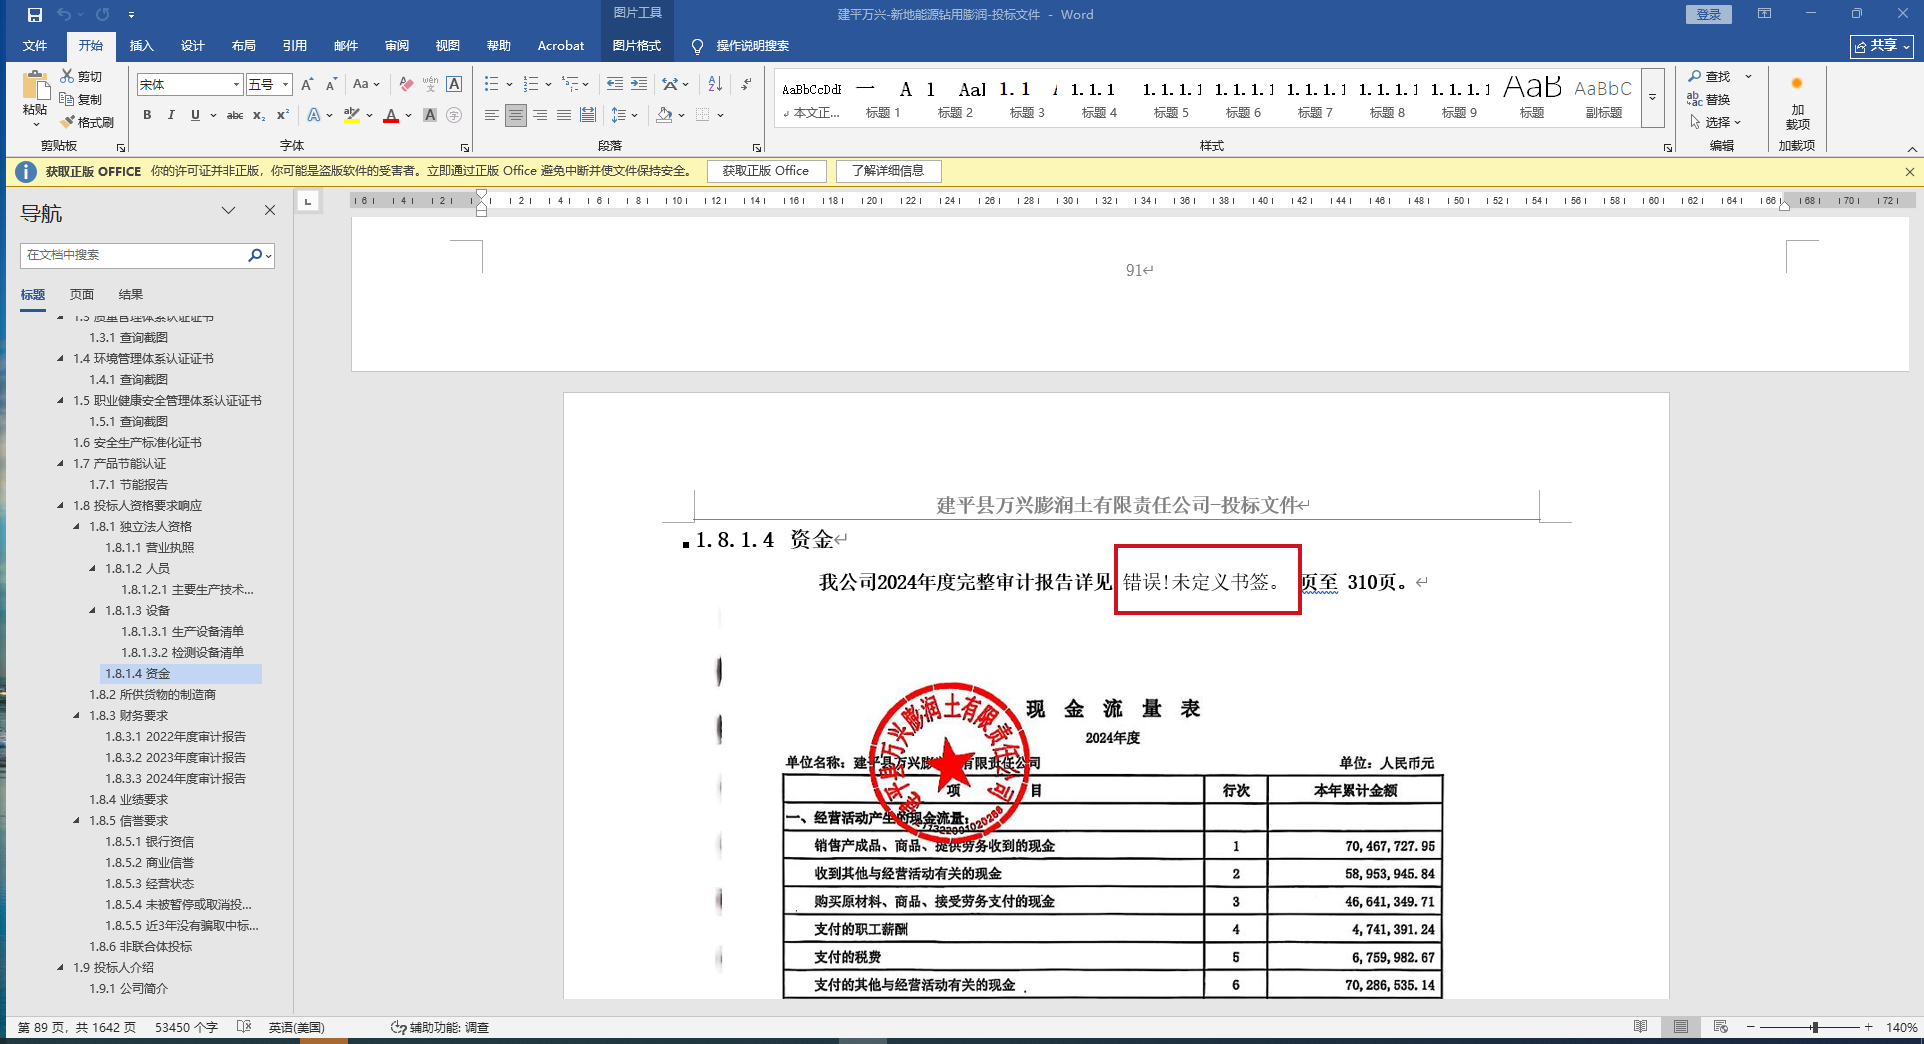
Task: Toggle Strikethrough formatting
Action: [235, 115]
